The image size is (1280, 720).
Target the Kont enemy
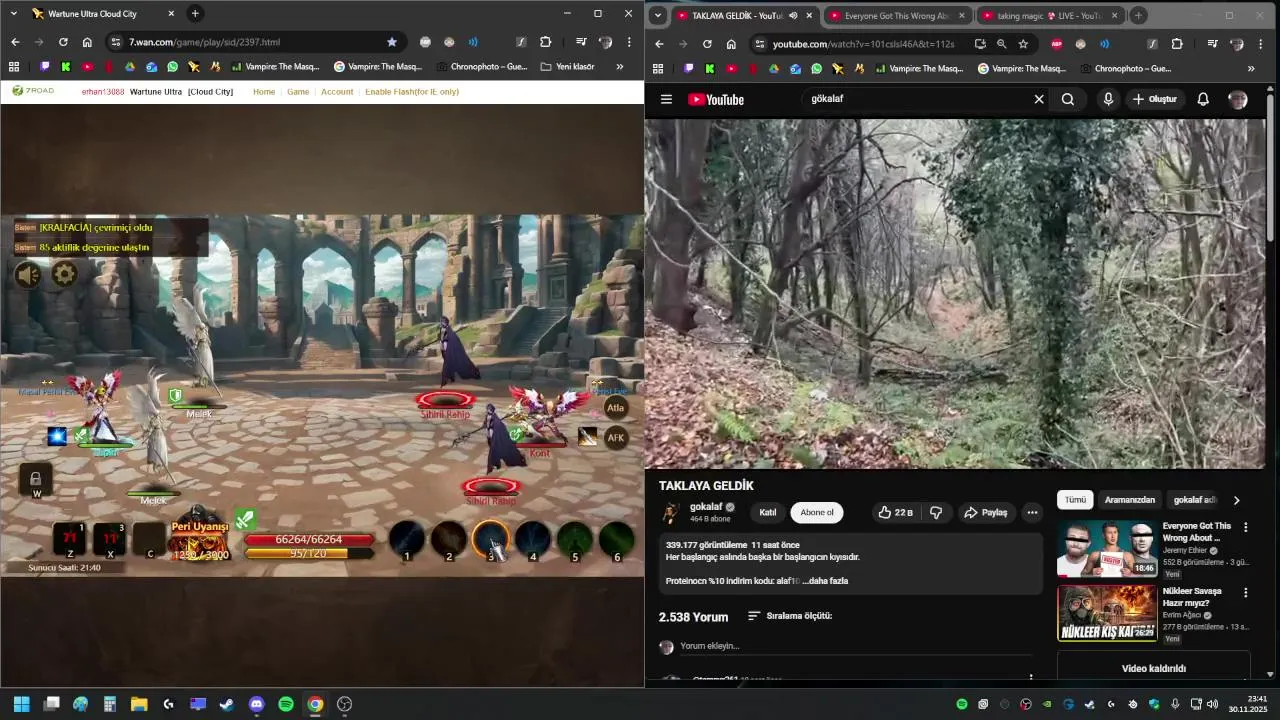(542, 420)
